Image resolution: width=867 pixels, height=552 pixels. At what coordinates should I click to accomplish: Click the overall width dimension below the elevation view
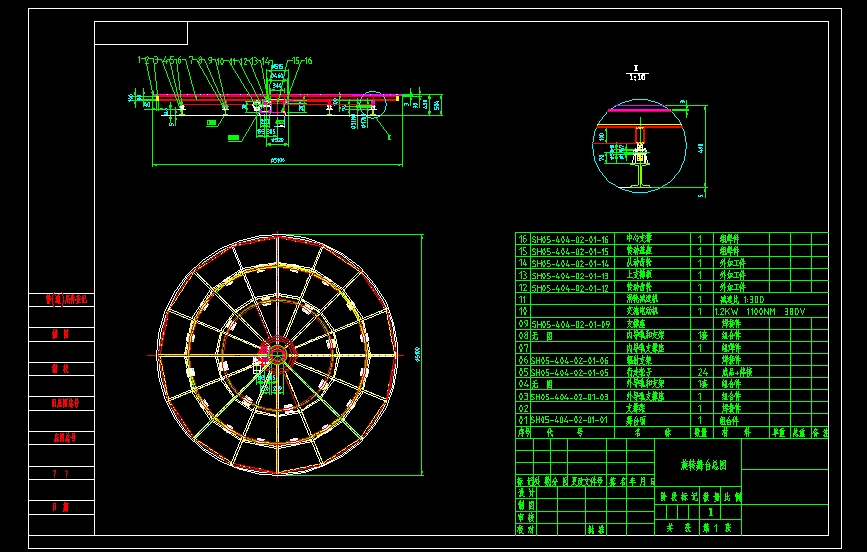[x=278, y=160]
